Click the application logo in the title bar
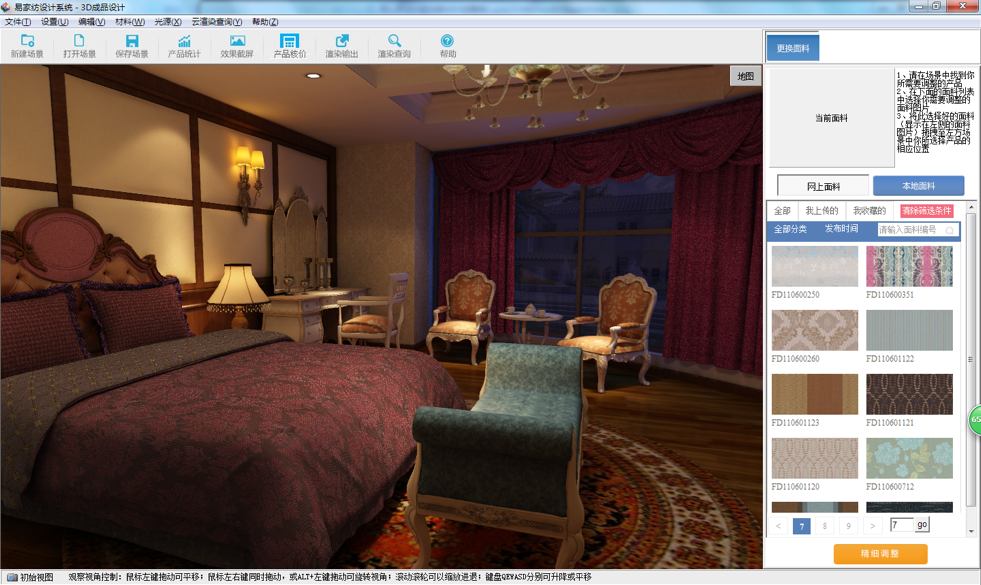 pos(6,7)
